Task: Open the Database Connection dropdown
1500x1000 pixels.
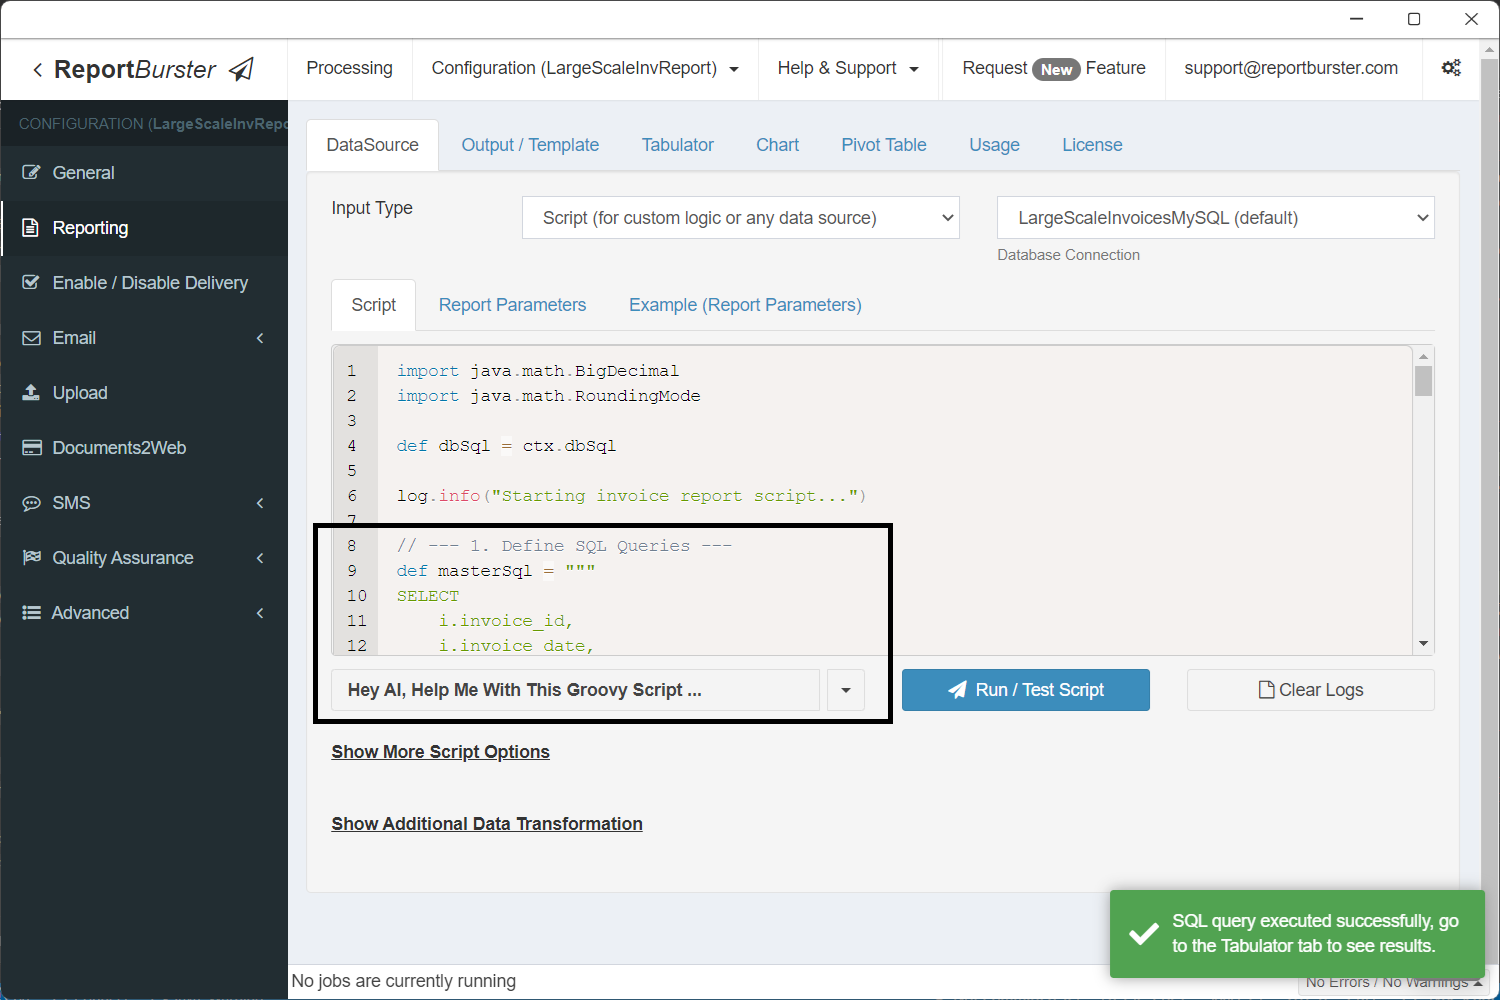Action: 1215,218
